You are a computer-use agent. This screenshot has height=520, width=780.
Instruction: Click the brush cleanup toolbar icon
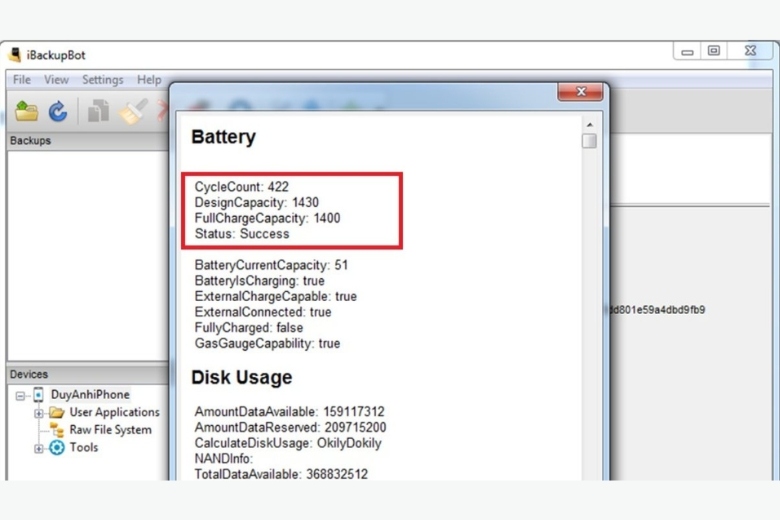131,112
